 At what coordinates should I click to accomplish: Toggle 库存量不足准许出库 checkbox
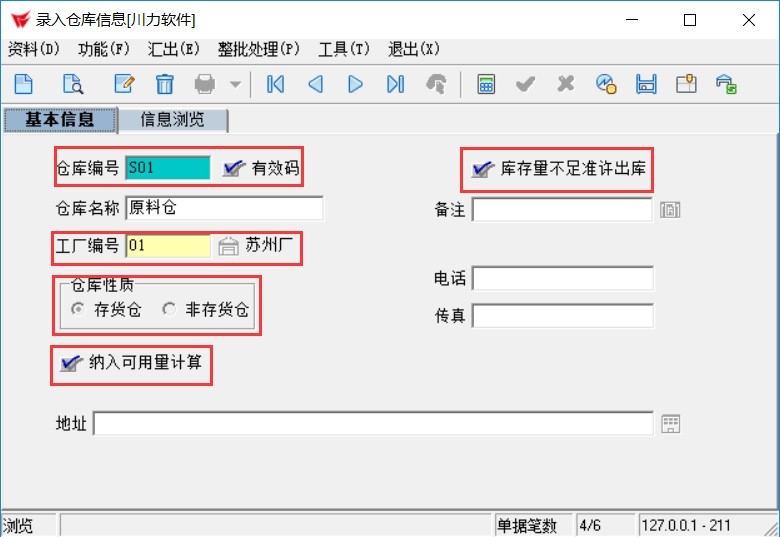483,169
